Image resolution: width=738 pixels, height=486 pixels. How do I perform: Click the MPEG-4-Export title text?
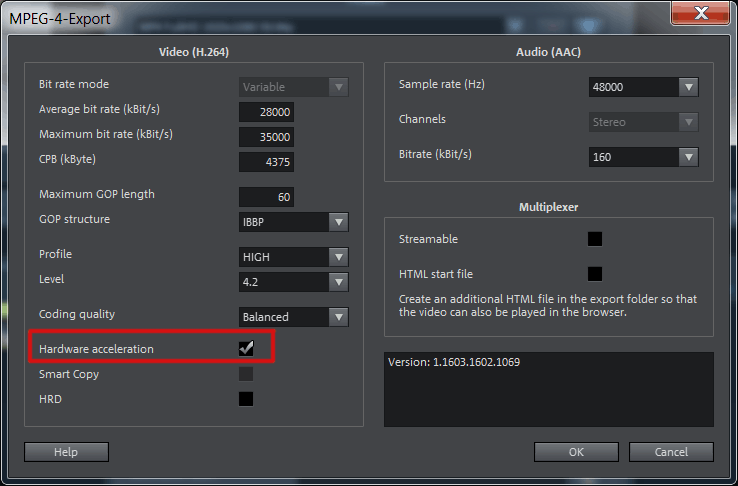click(x=60, y=19)
